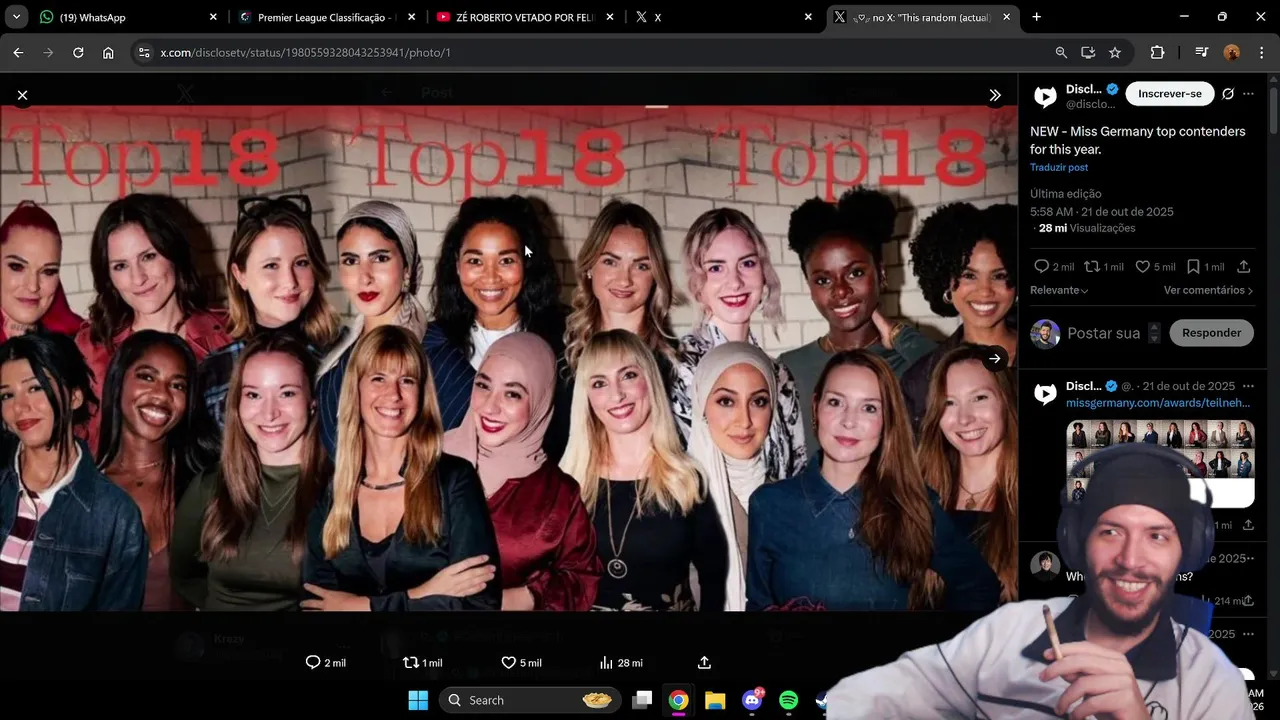Switch to ZÉ ROBERTO VETADO YouTube tab
This screenshot has height=720, width=1280.
tap(526, 17)
